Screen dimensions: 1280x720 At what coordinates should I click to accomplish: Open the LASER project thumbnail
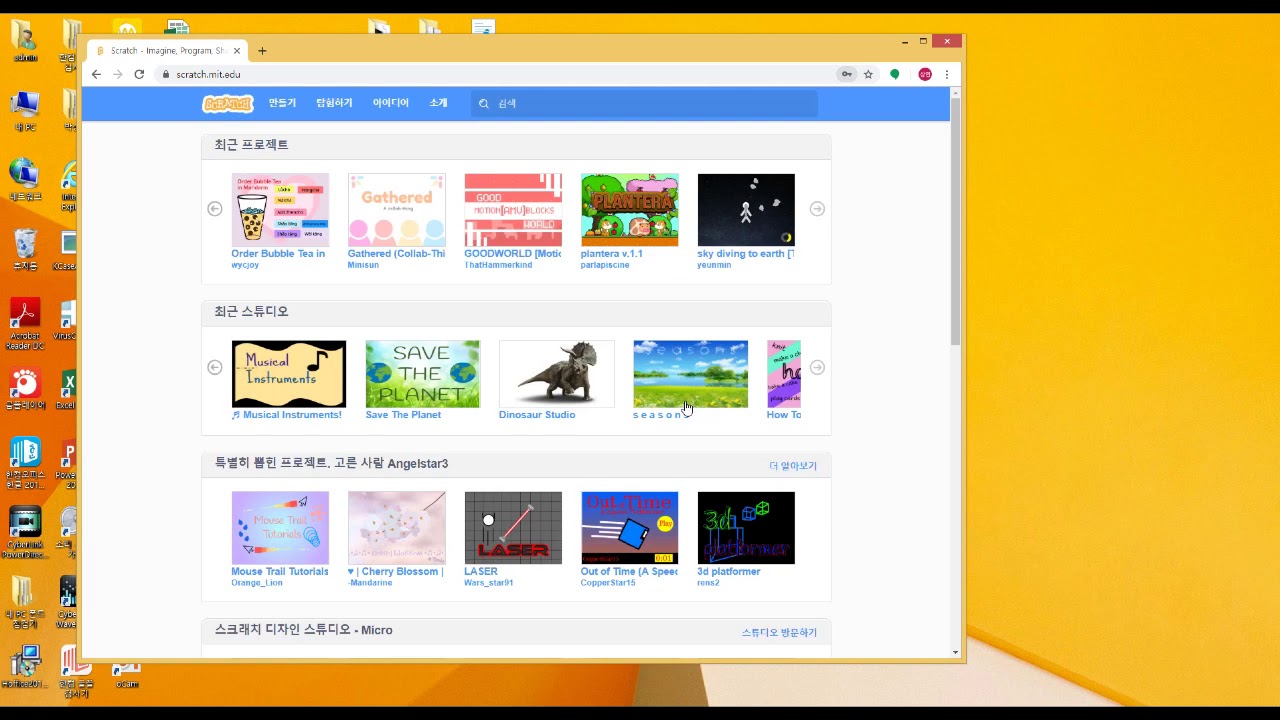[x=513, y=528]
